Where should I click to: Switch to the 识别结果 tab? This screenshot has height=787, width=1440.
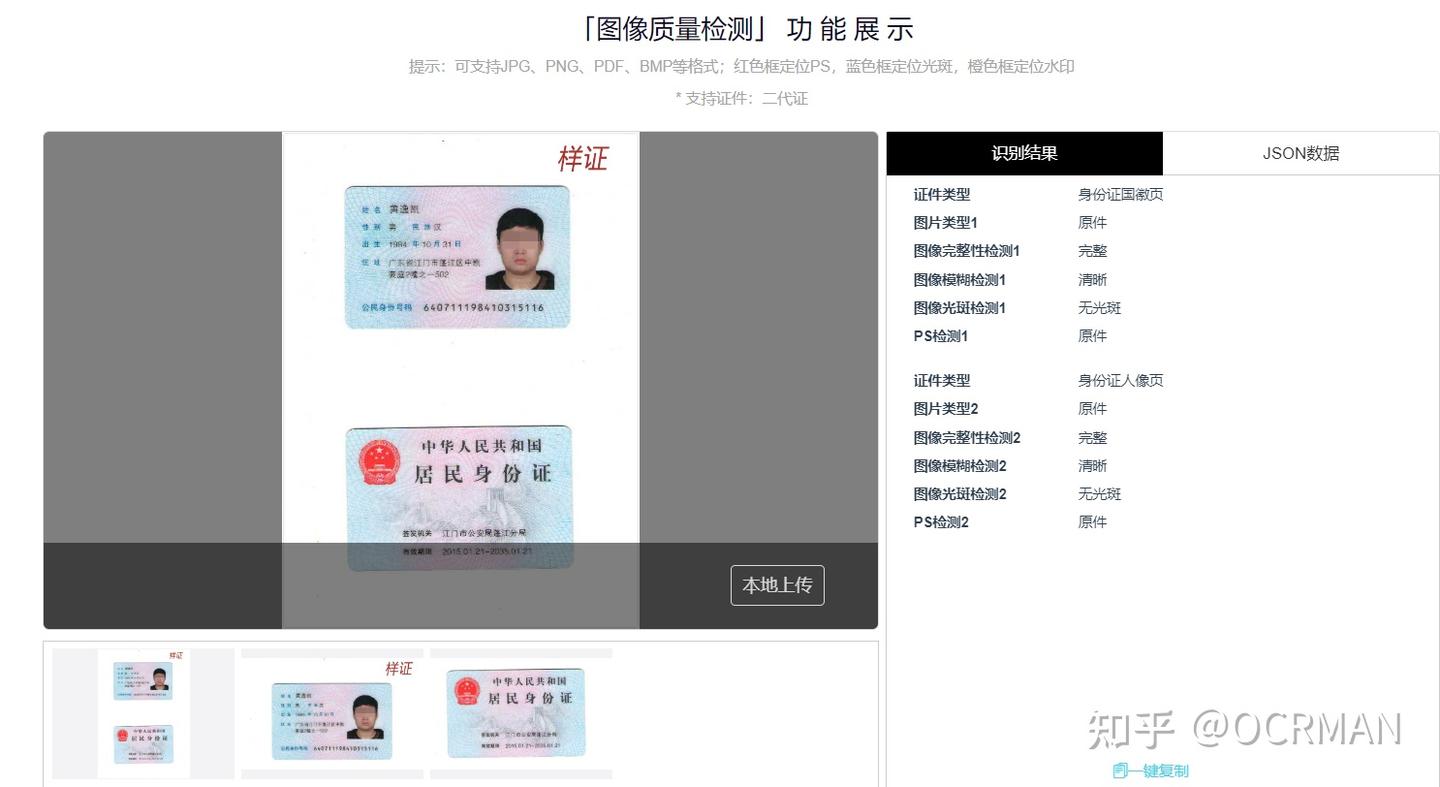click(x=1024, y=153)
